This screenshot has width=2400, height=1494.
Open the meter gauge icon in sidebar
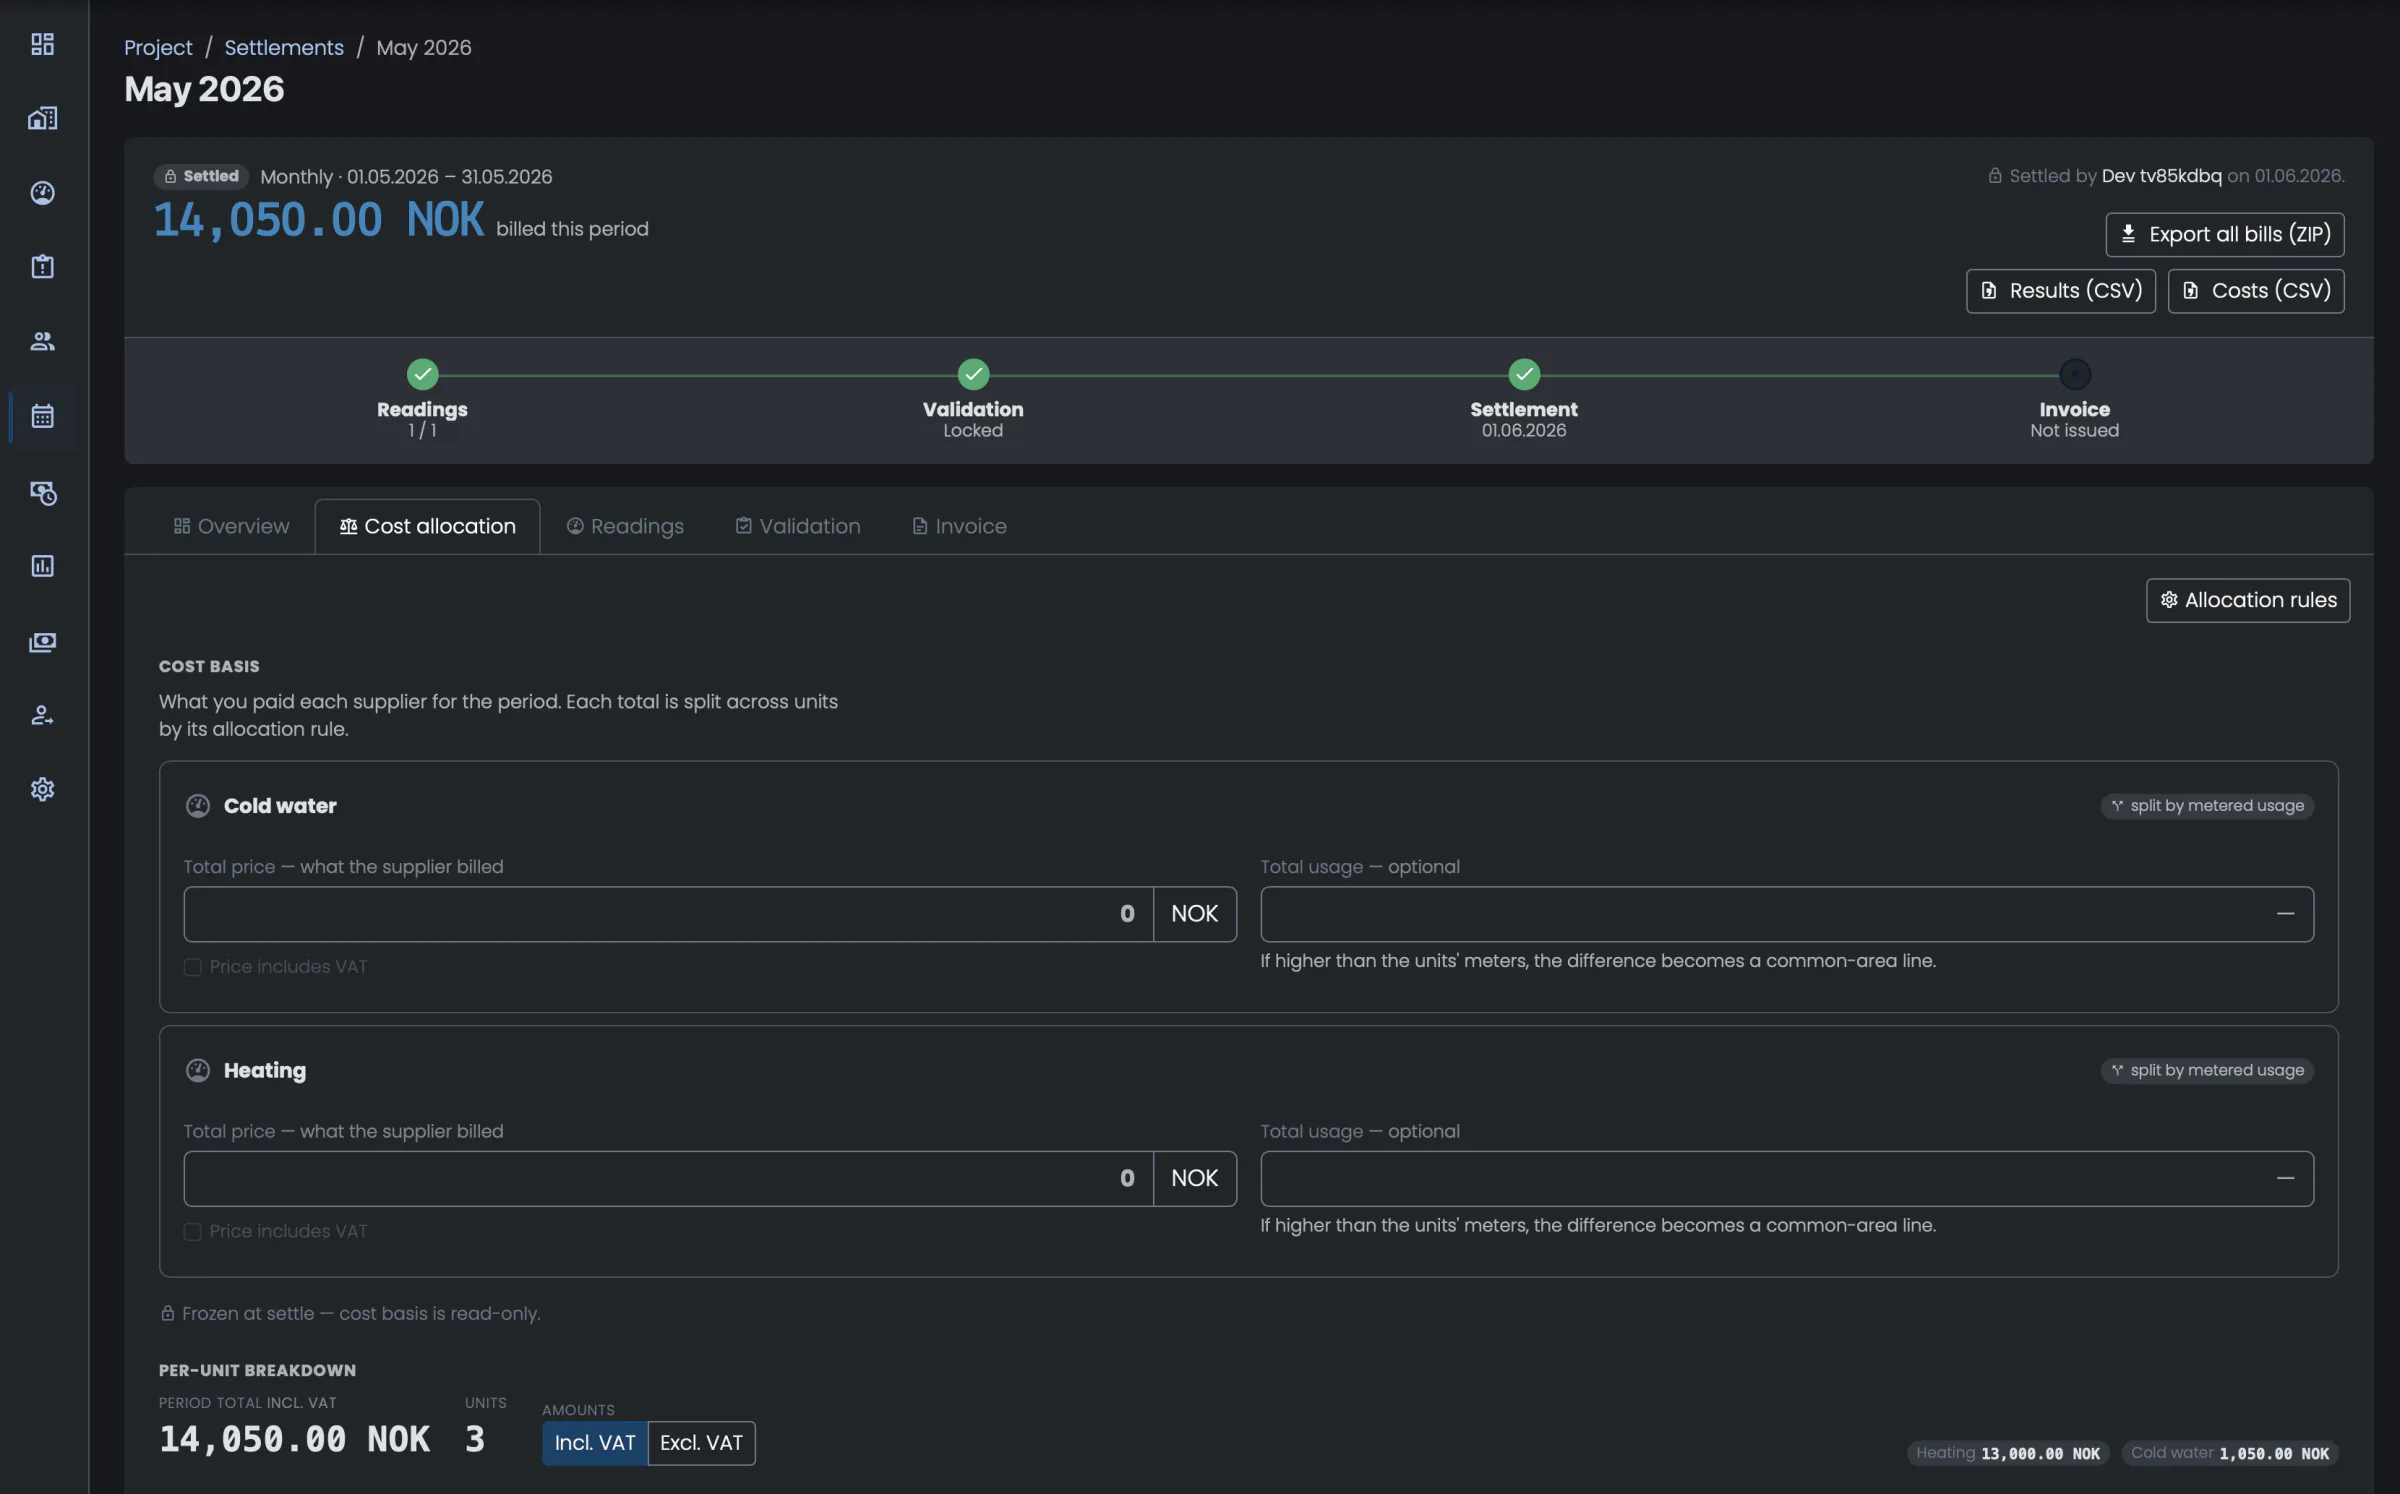tap(42, 192)
